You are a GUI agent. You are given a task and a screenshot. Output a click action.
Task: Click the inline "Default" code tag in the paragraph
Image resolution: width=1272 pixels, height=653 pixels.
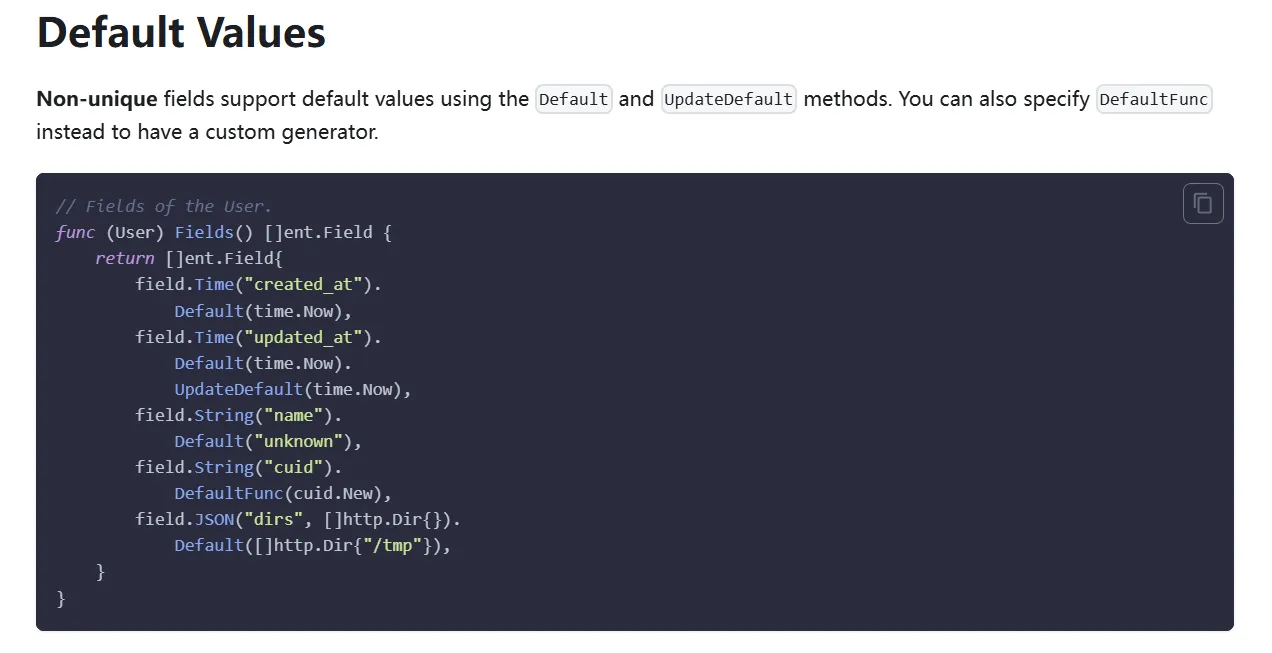coord(573,99)
